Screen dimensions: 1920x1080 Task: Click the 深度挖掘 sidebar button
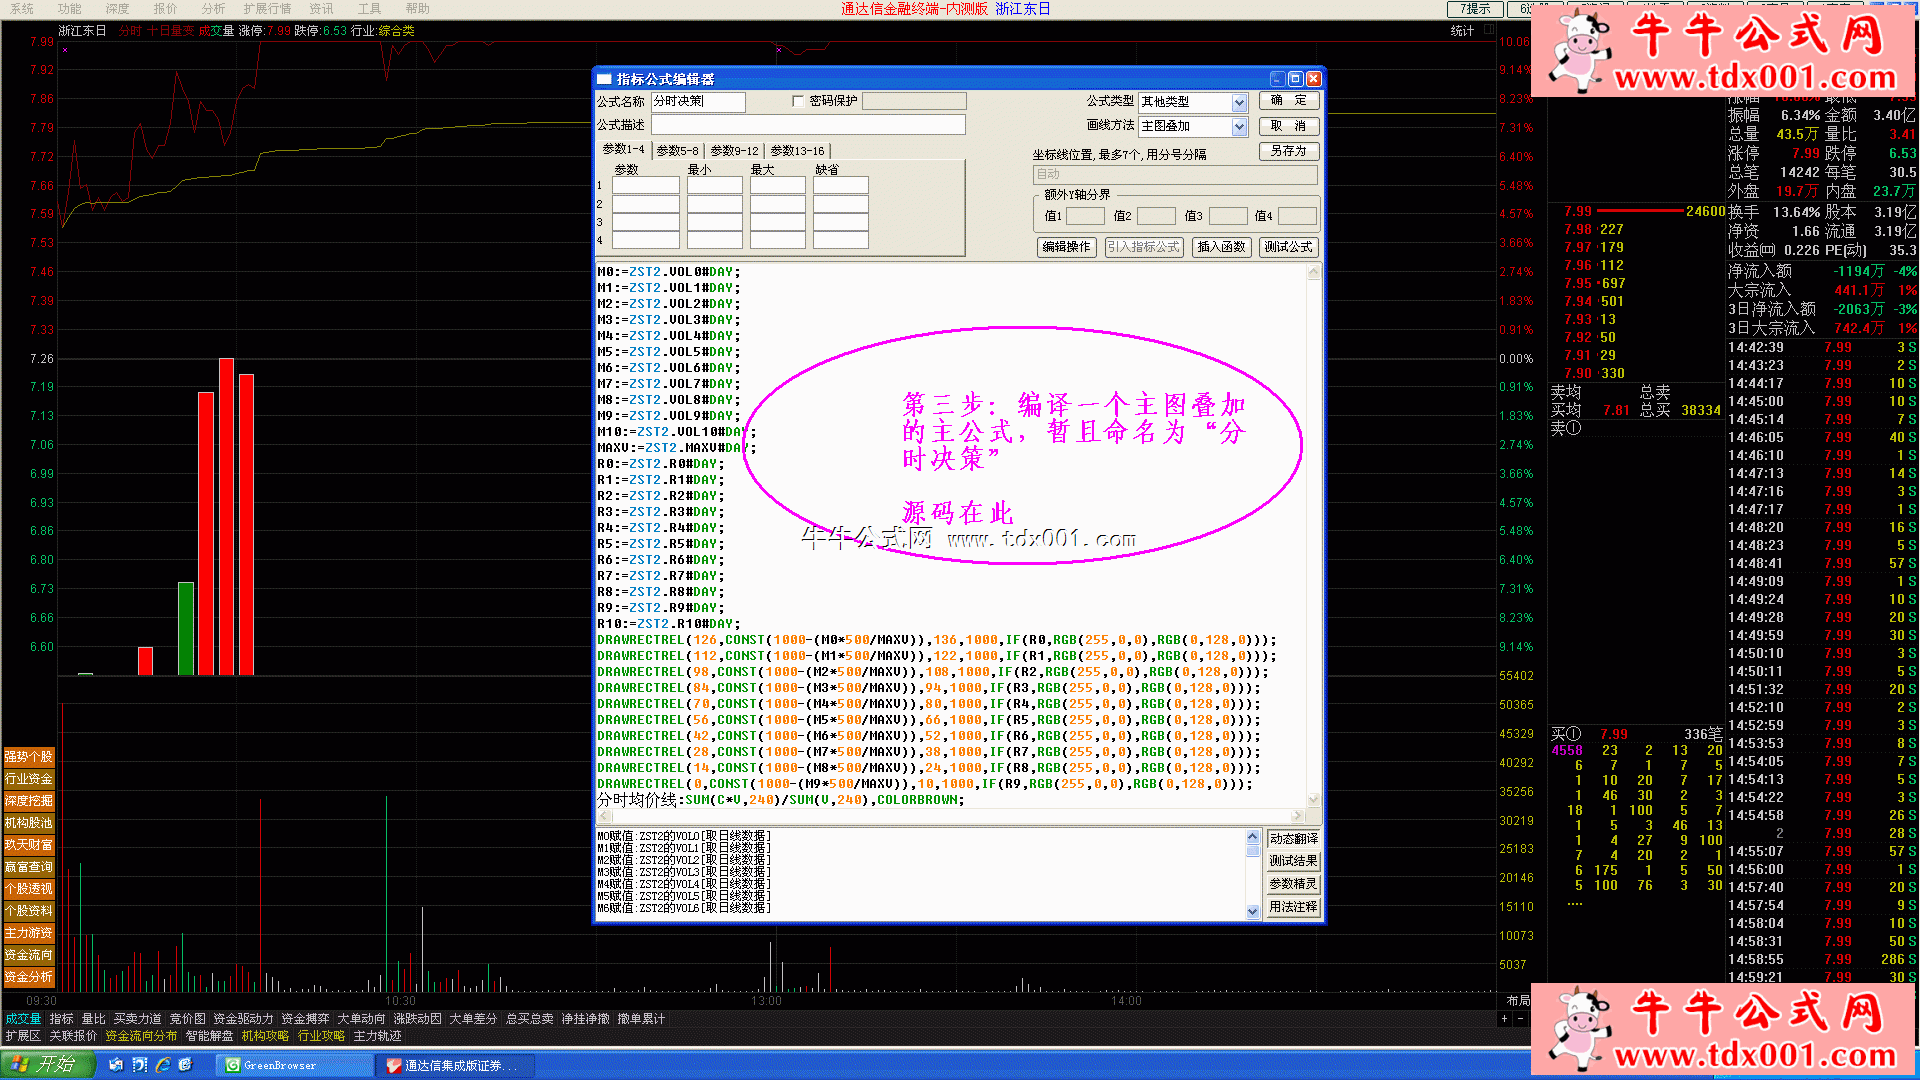29,801
